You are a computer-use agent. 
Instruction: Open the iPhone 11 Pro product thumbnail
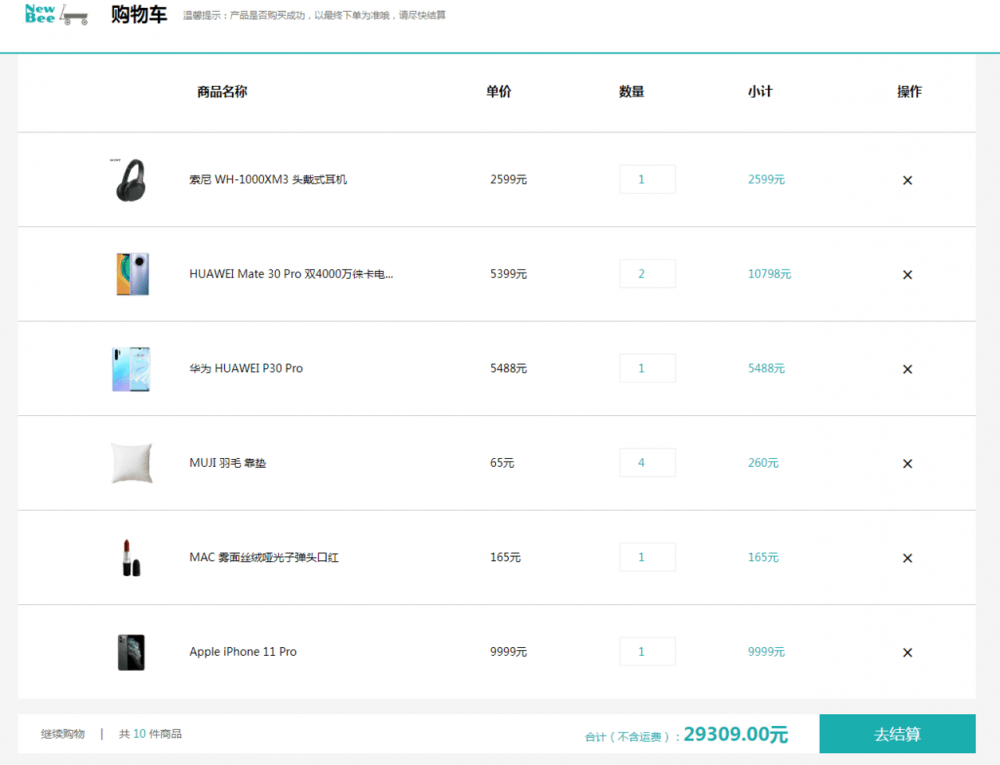point(131,651)
